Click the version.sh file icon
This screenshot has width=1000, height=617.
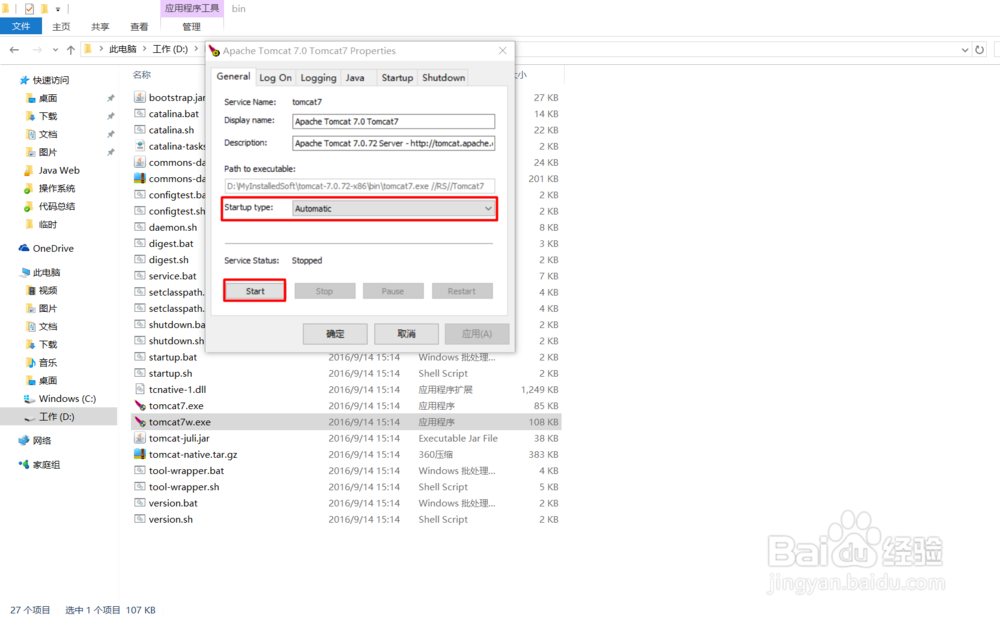tap(140, 519)
